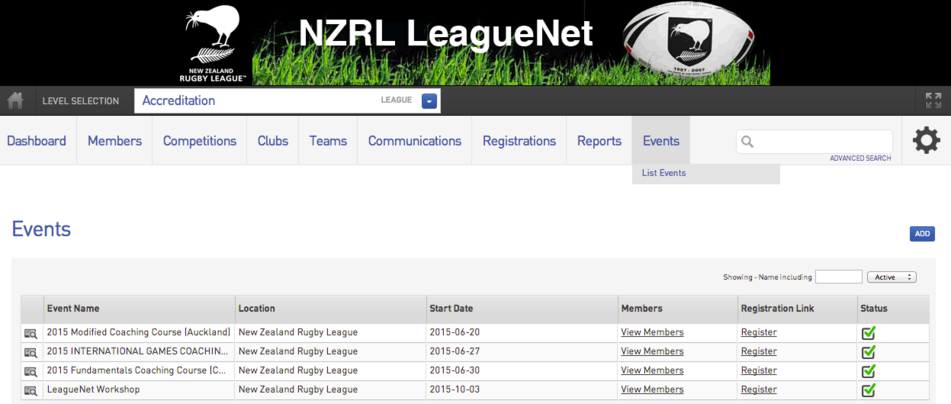Screen dimensions: 951x404
Task: Click the New Zealand Rugby League kiwi logo
Action: [213, 42]
